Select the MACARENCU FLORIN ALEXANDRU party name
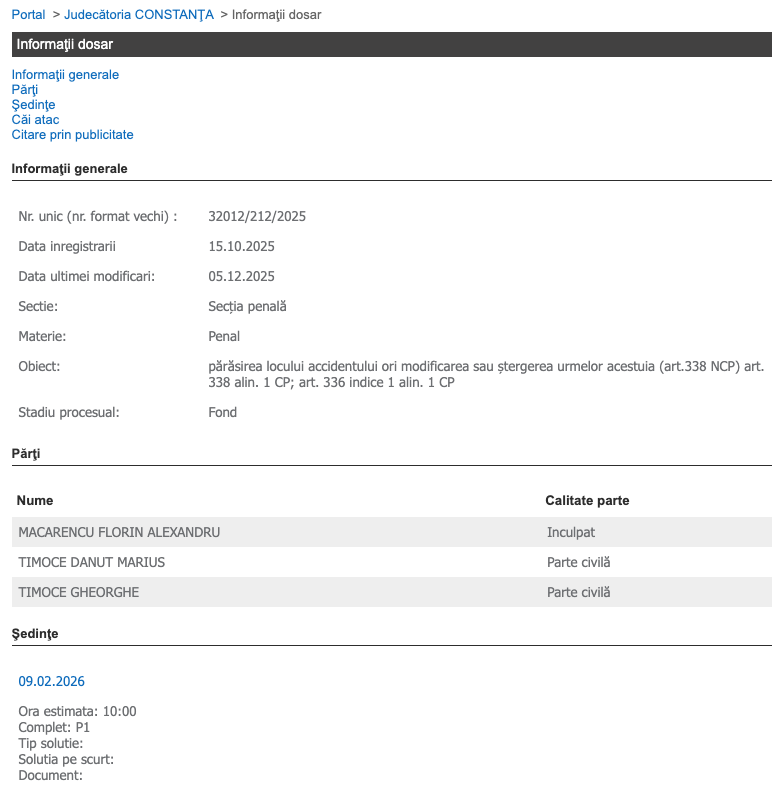Image resolution: width=772 pixels, height=792 pixels. pyautogui.click(x=119, y=533)
